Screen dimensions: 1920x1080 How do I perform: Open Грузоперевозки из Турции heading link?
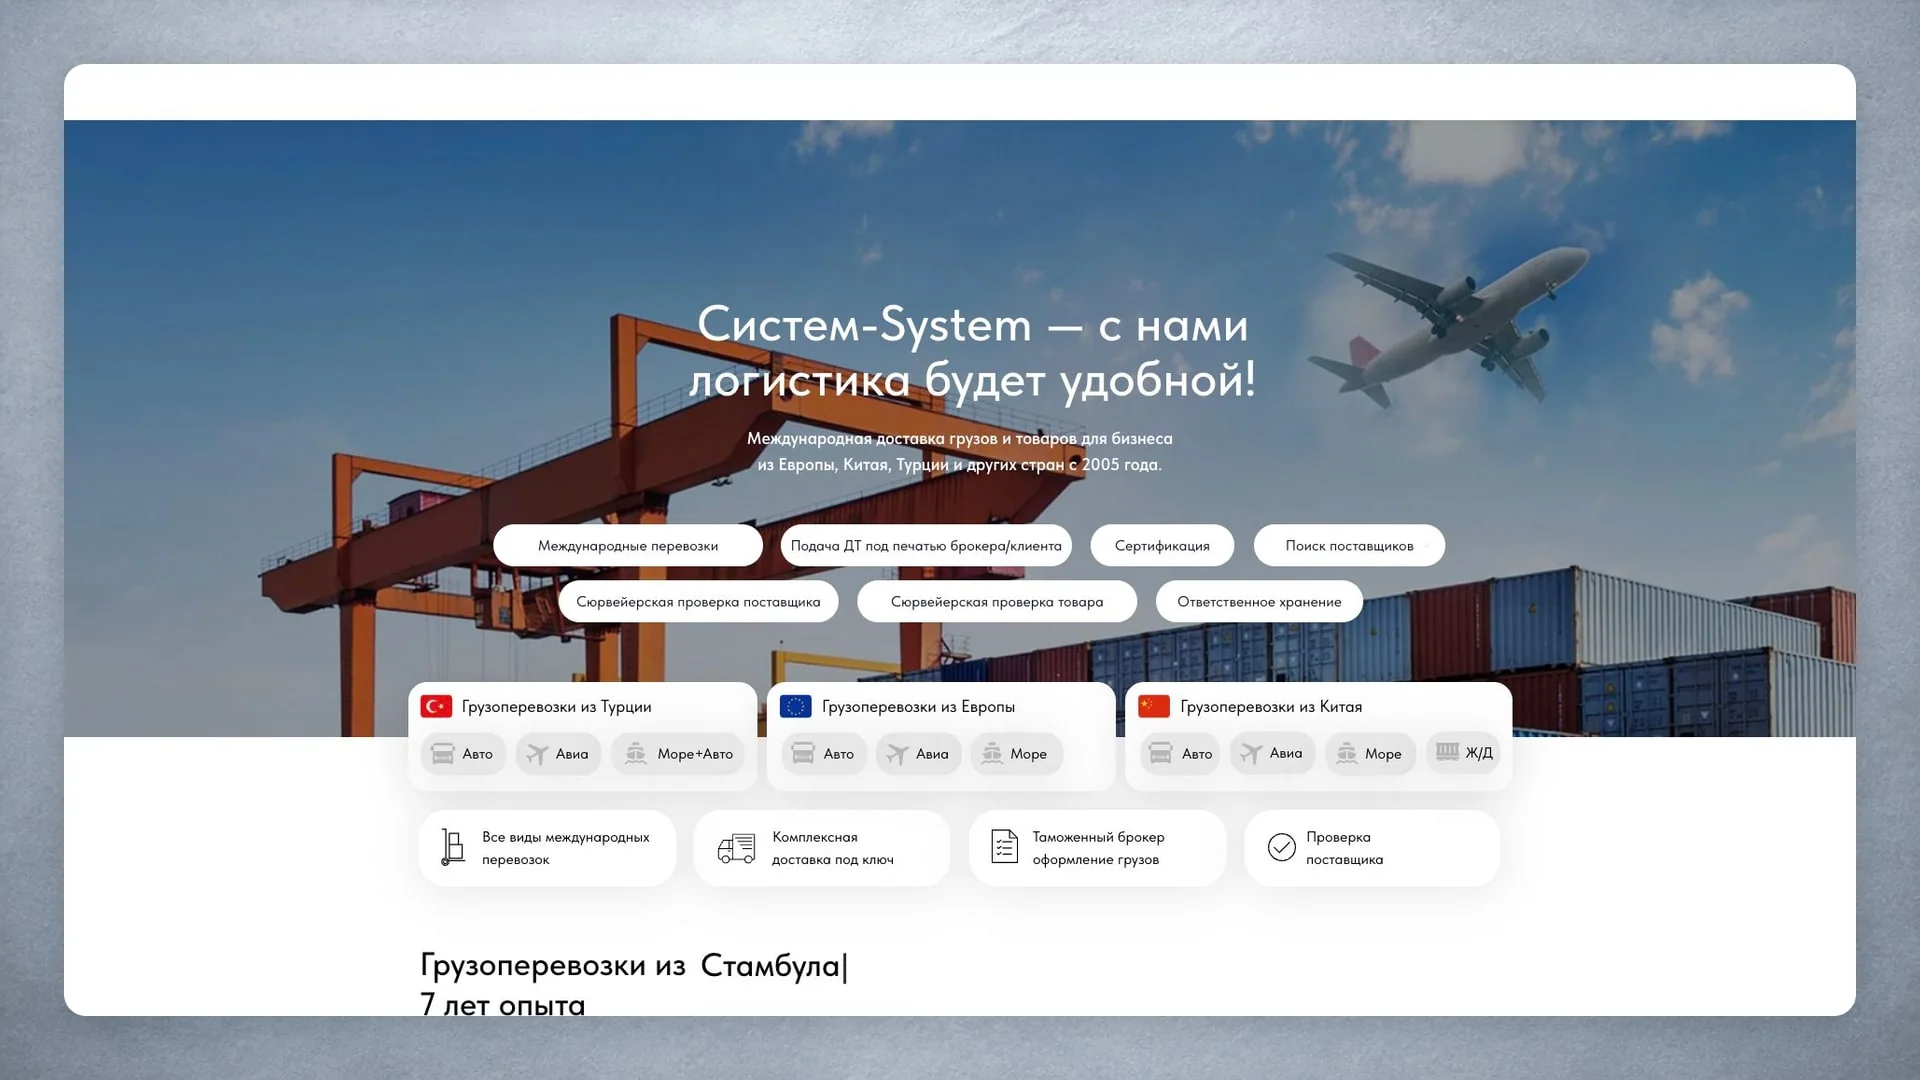556,707
